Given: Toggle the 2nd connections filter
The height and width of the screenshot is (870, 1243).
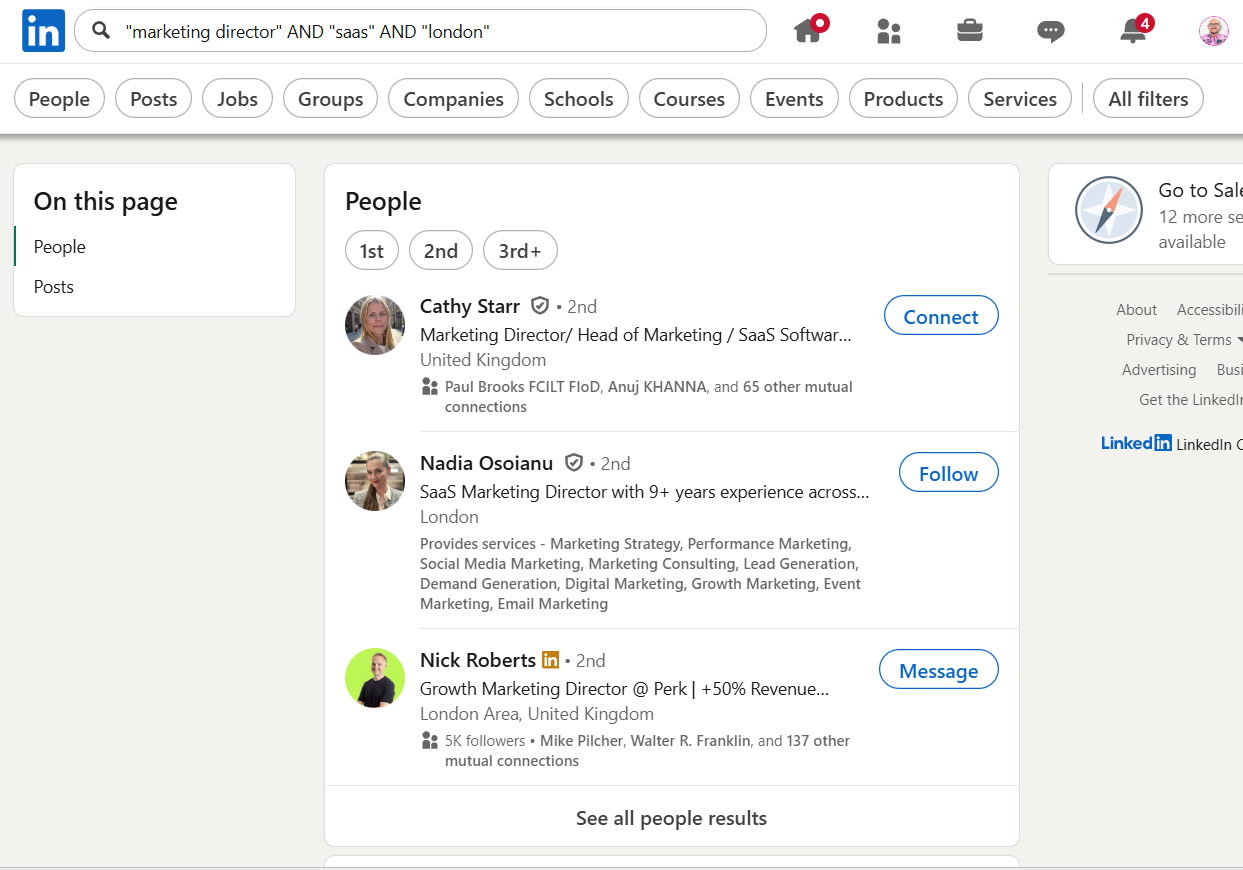Looking at the screenshot, I should (441, 250).
